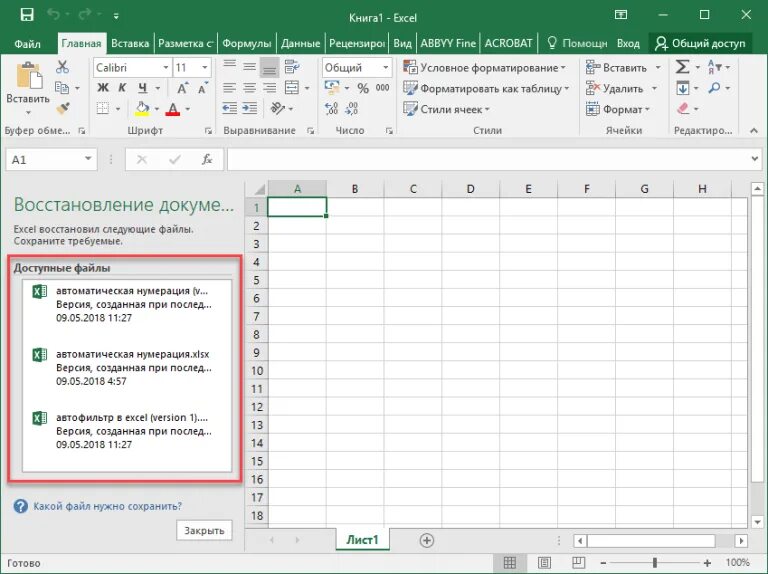Open the Calibri font name dropdown

pos(166,68)
